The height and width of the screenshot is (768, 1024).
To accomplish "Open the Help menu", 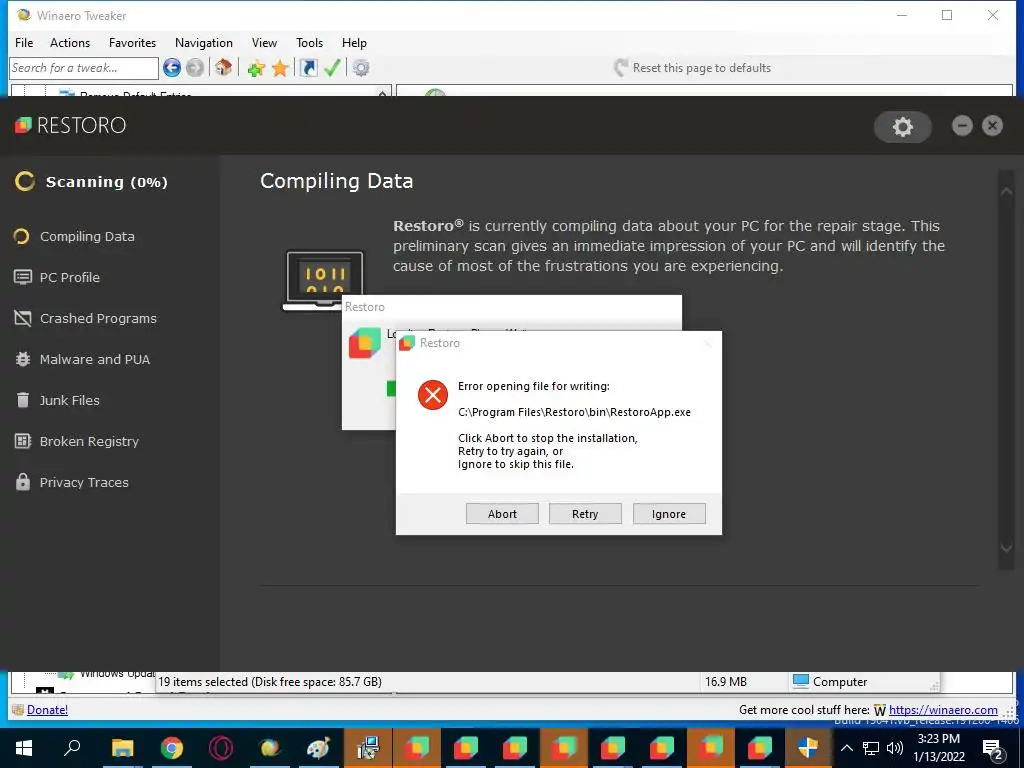I will (x=354, y=42).
